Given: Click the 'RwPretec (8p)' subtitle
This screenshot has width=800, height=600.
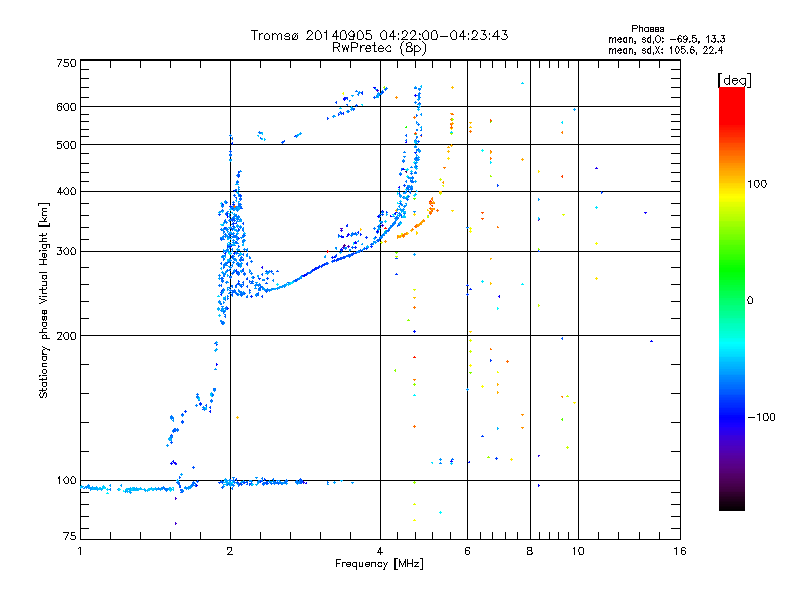Looking at the screenshot, I should pyautogui.click(x=379, y=48).
